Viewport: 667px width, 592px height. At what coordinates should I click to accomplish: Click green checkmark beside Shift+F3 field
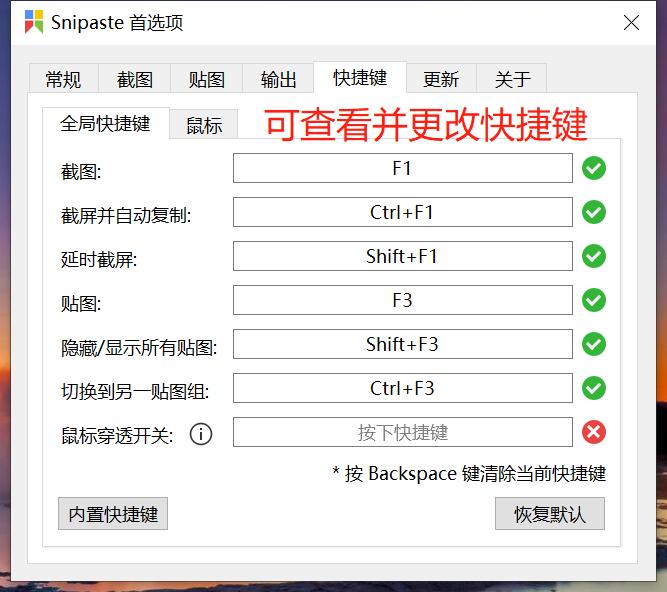pos(594,344)
